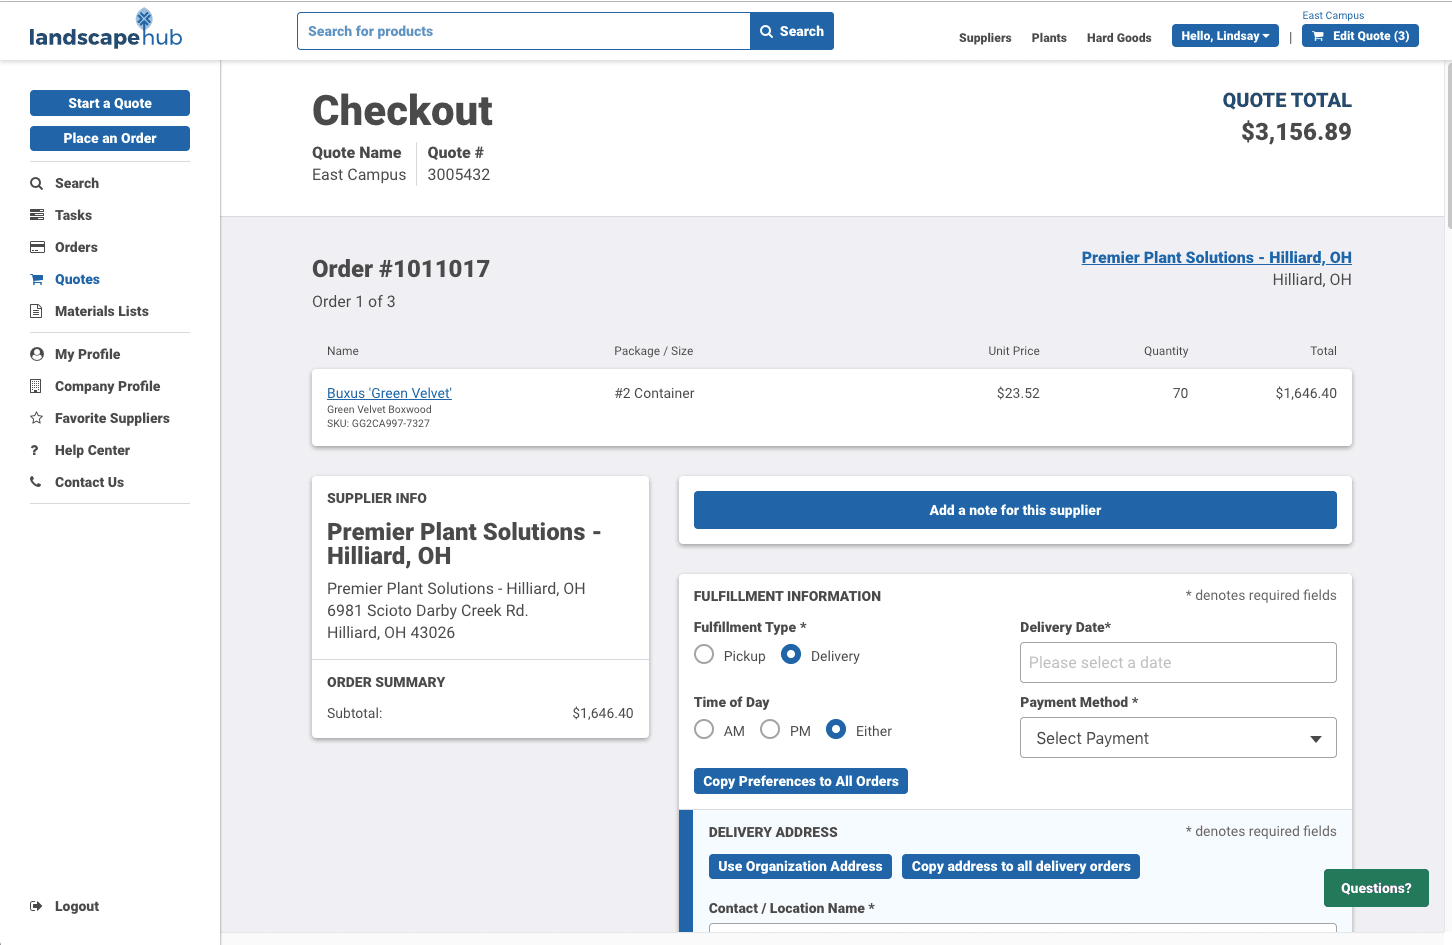Select Pickup fulfillment type

coord(704,655)
